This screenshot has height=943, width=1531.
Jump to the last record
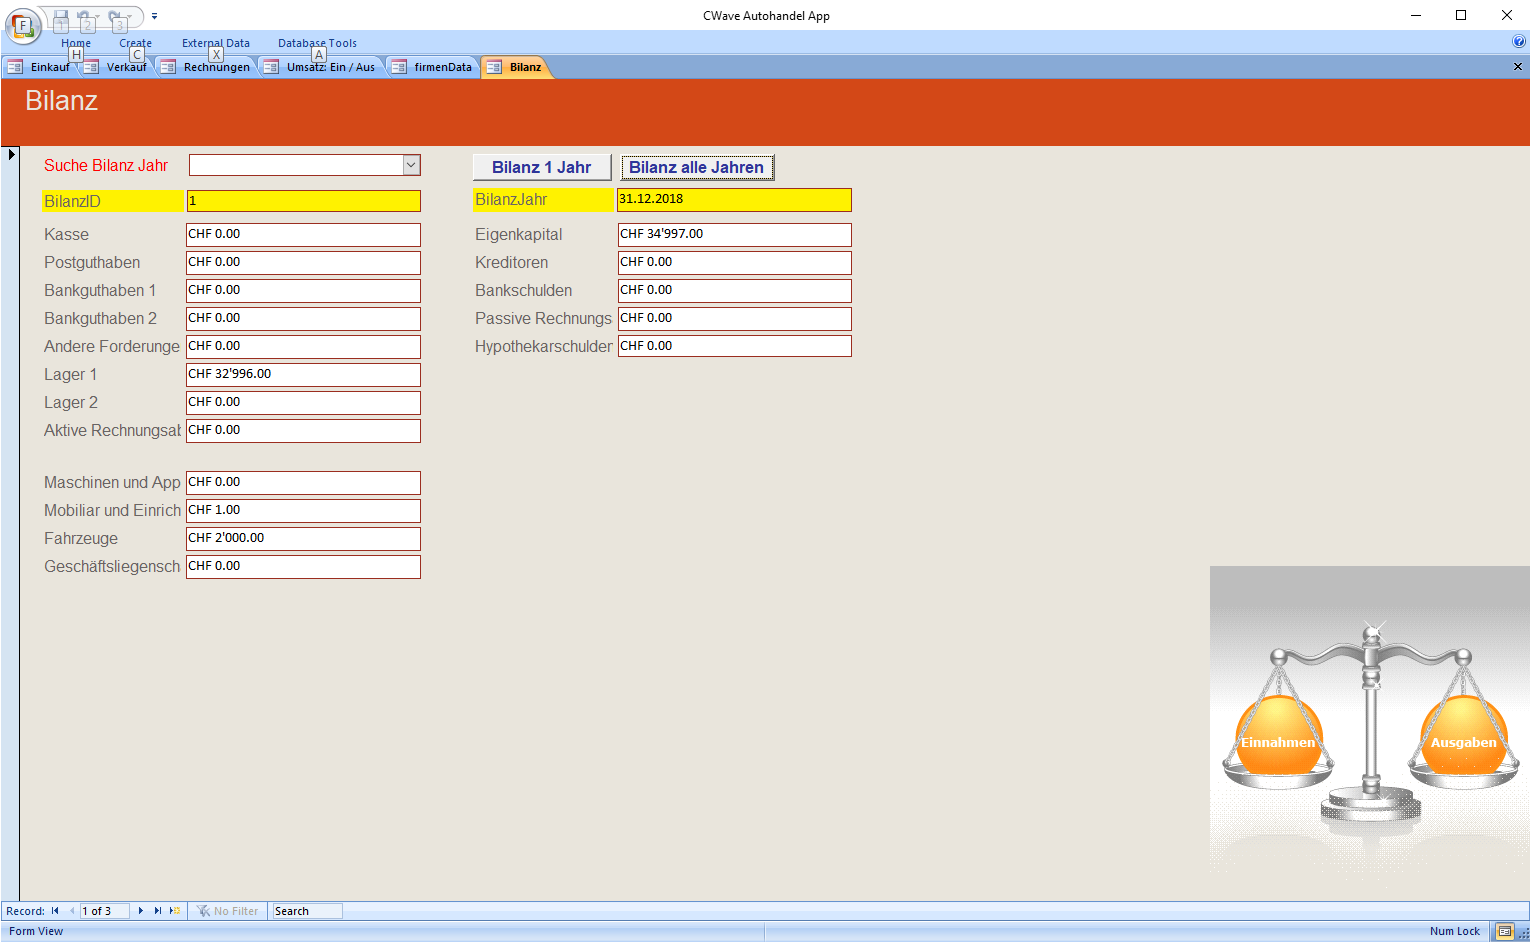(157, 911)
